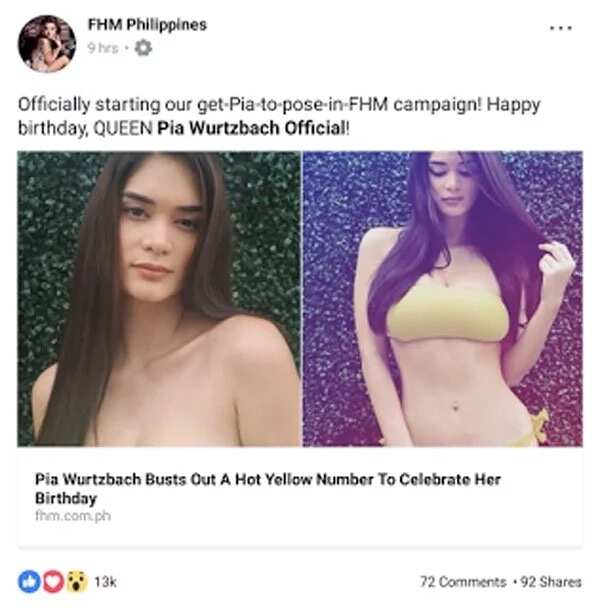Viewport: 600px width, 610px height.
Task: Open the 72 Comments link
Action: pos(463,582)
